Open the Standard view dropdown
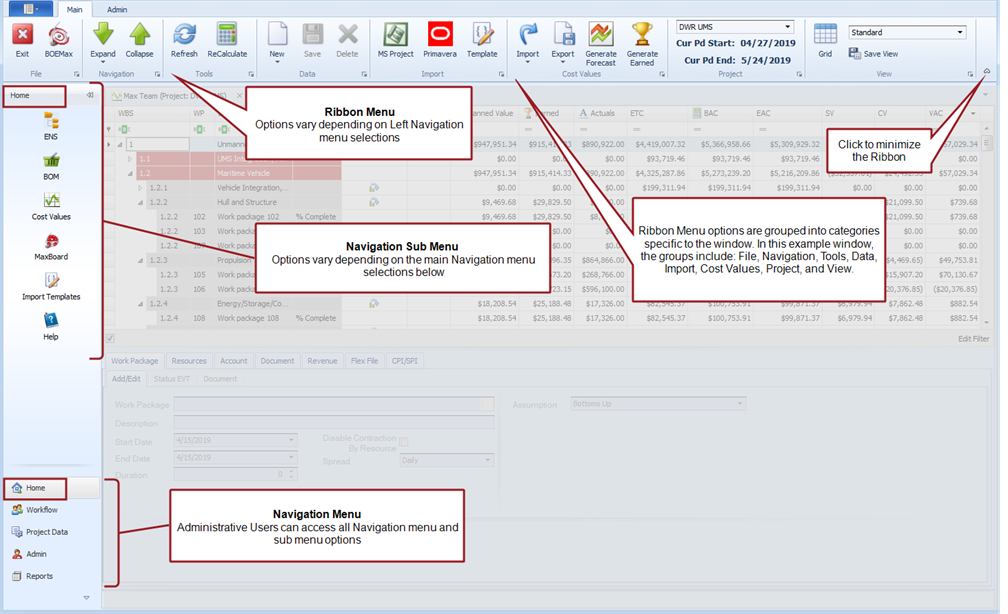 (x=907, y=33)
